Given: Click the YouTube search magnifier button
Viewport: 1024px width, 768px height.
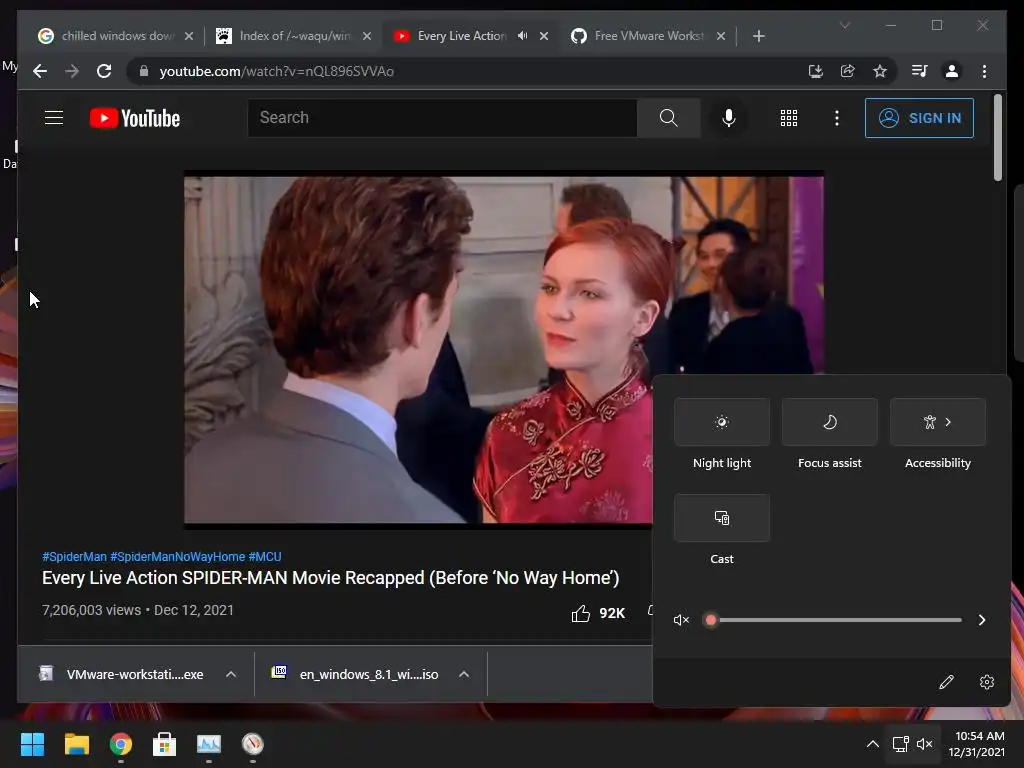Looking at the screenshot, I should click(x=668, y=118).
